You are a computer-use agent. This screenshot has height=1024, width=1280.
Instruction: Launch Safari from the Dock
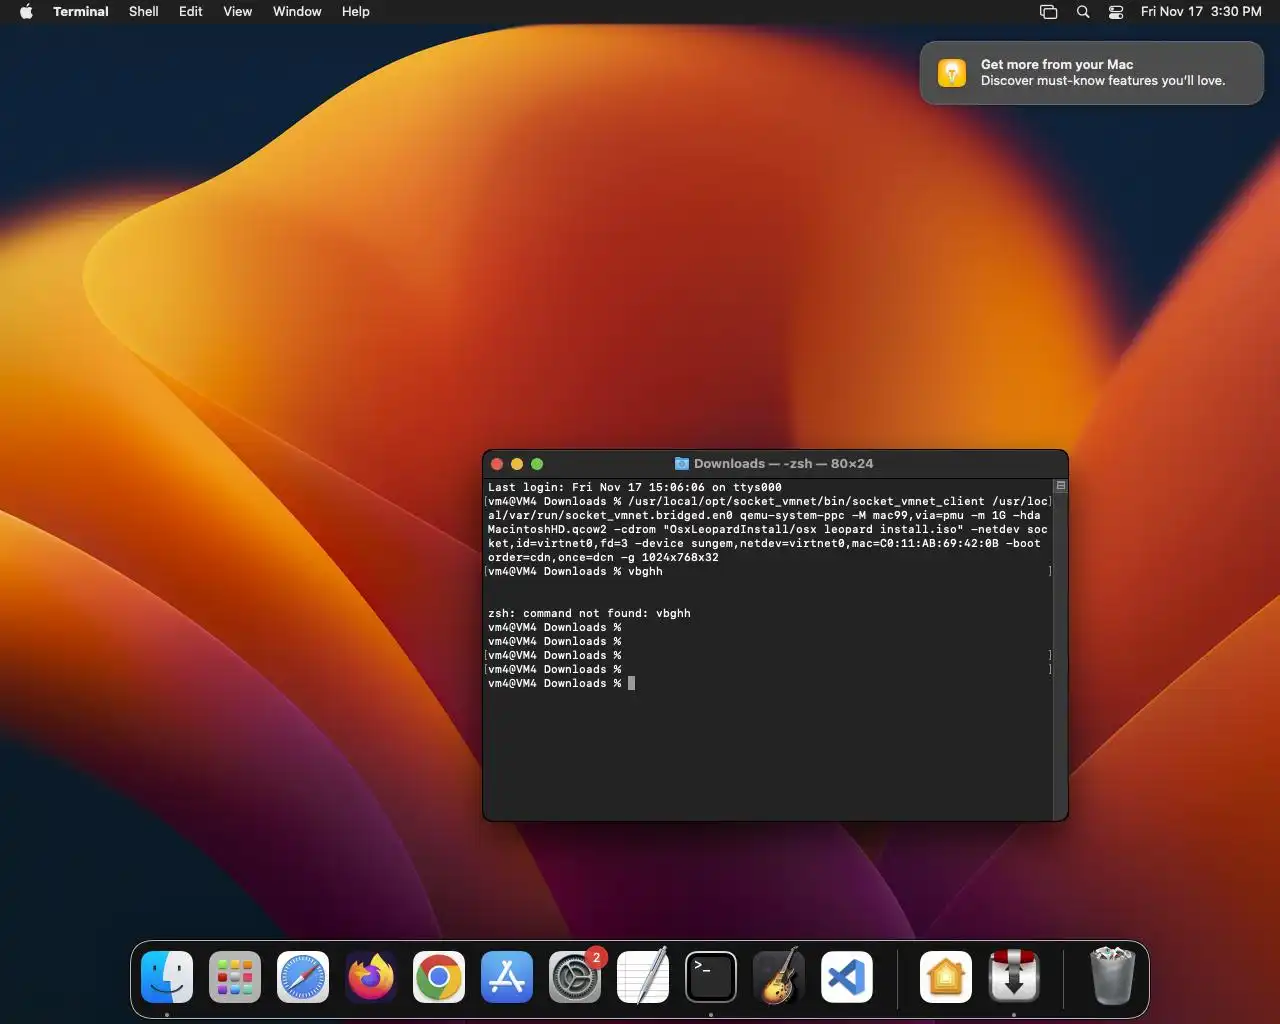[x=303, y=977]
